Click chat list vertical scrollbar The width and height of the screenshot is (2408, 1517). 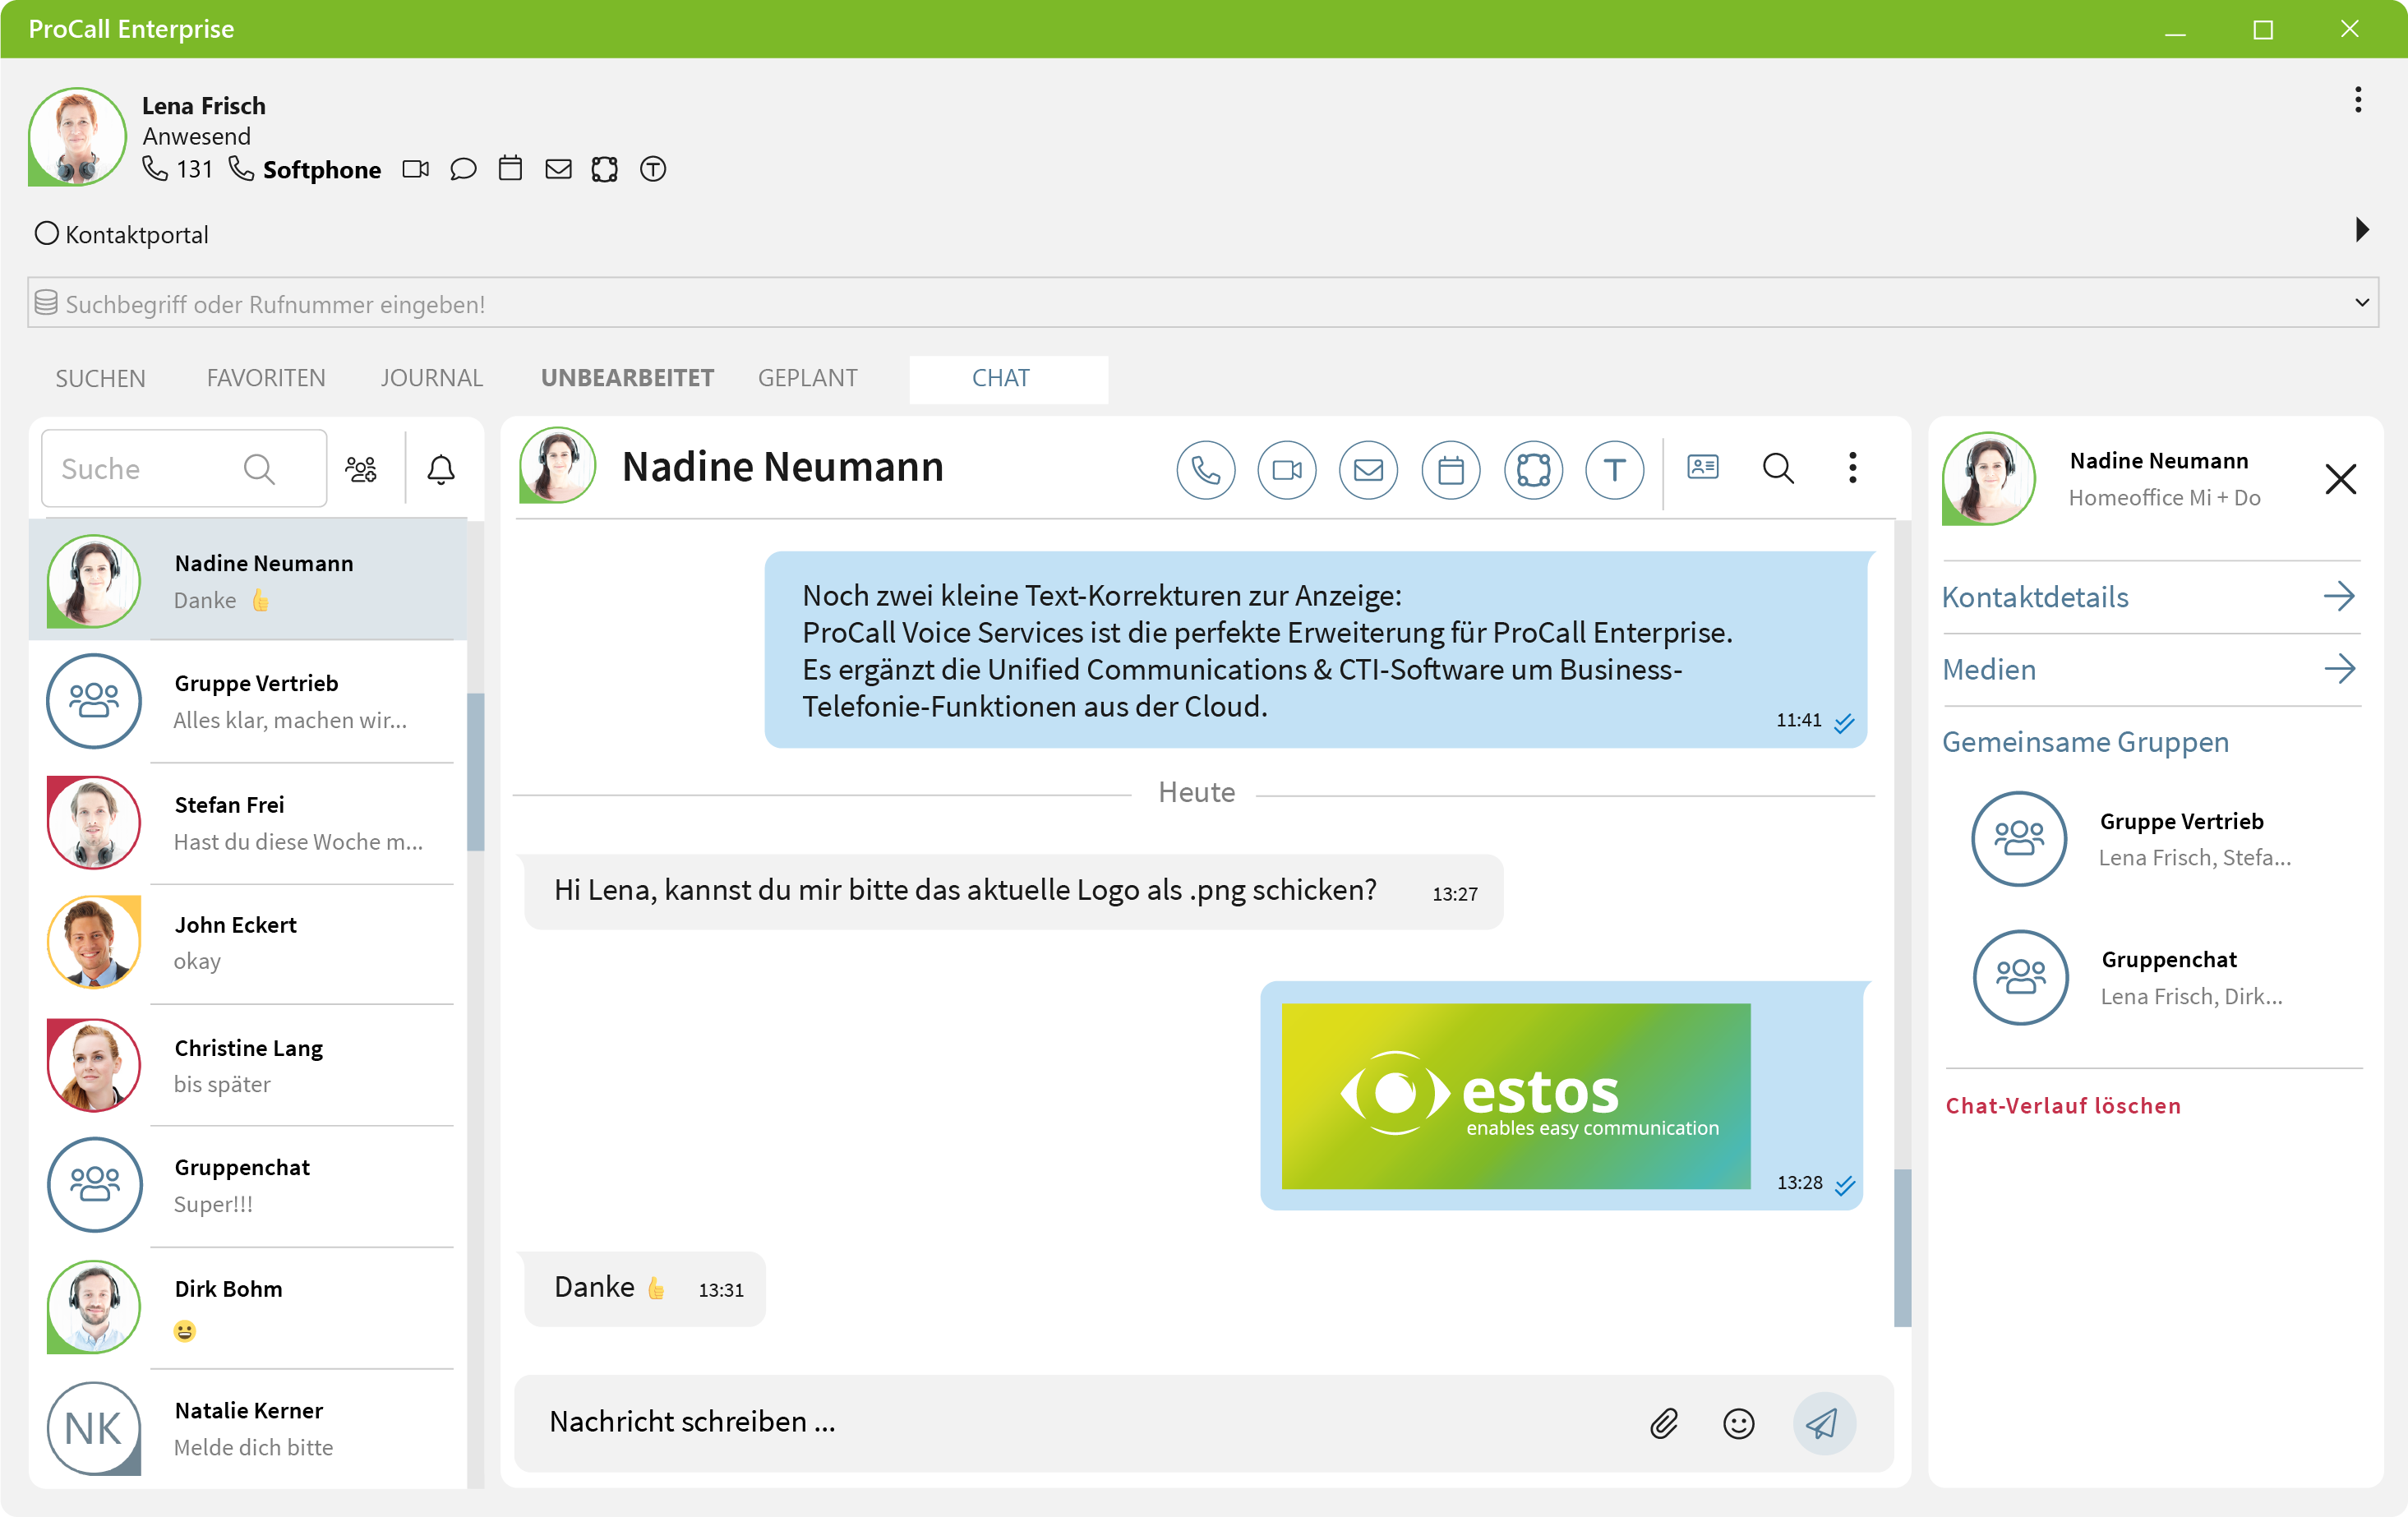point(476,771)
